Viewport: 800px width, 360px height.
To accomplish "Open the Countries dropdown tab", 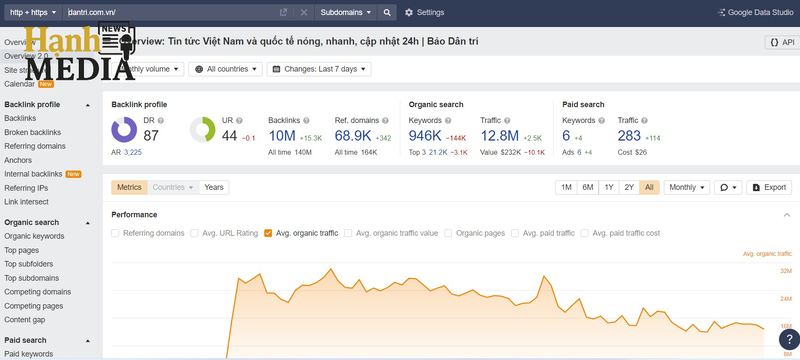I will pos(173,188).
